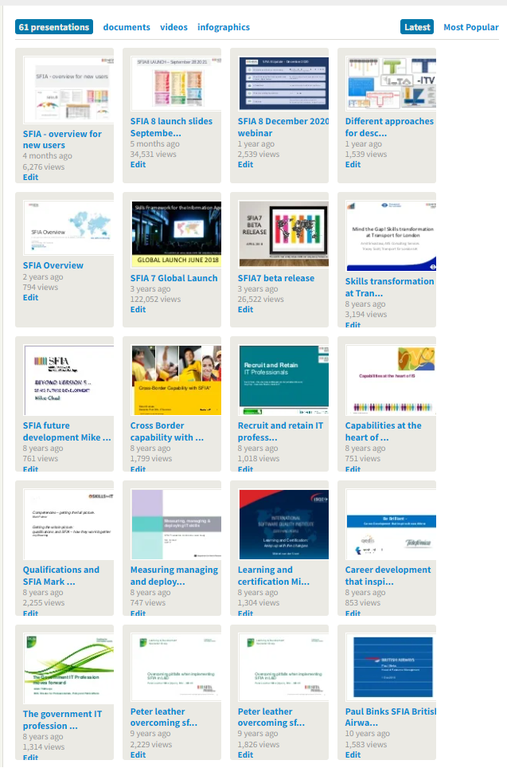
Task: Open Career development thumbnail
Action: click(x=391, y=524)
